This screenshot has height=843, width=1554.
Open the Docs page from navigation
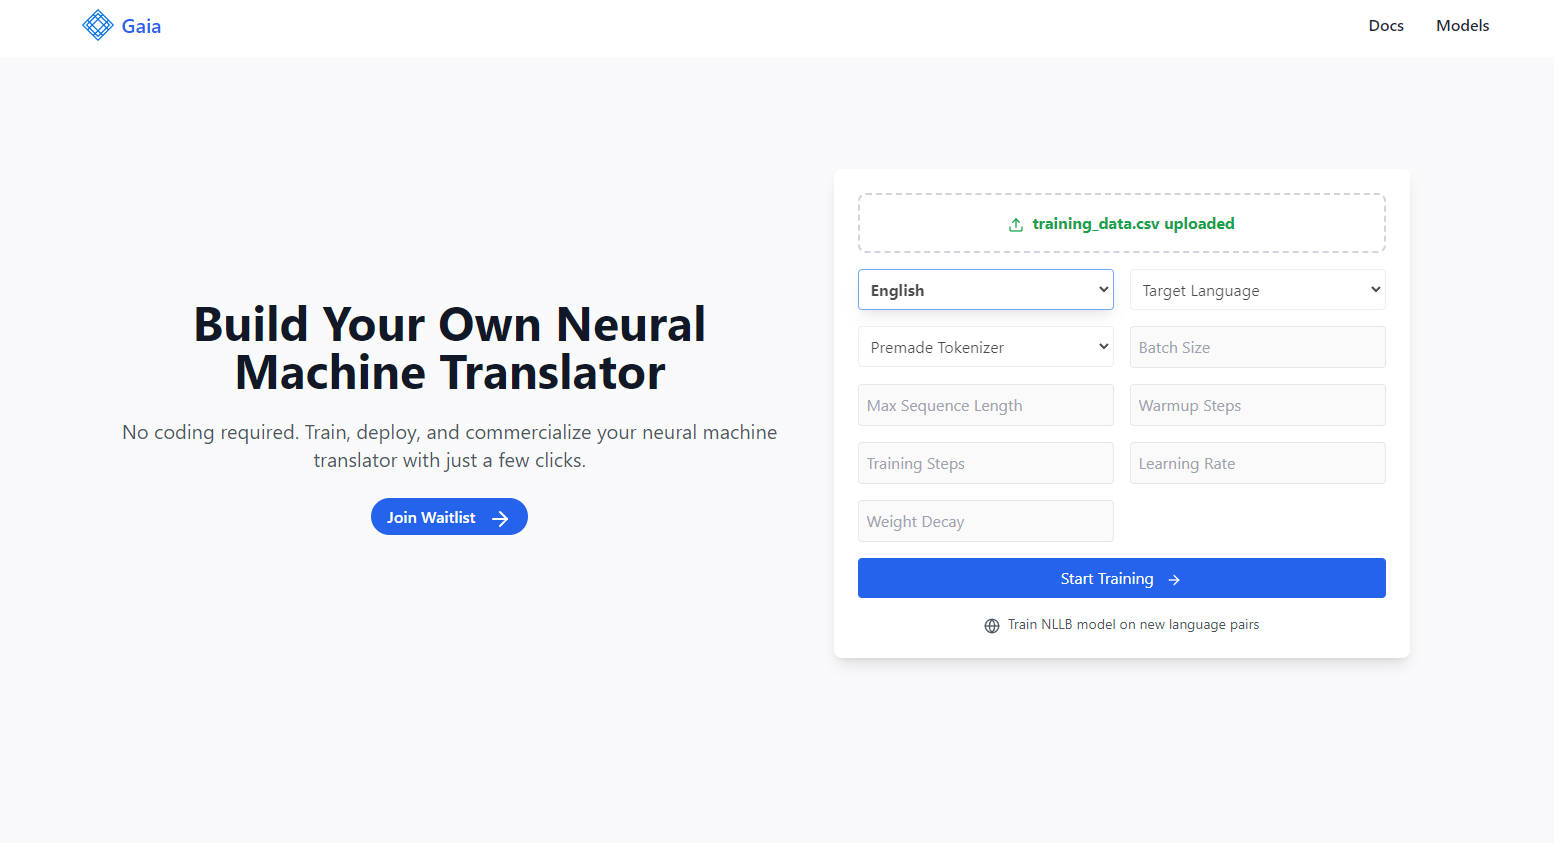click(x=1385, y=26)
